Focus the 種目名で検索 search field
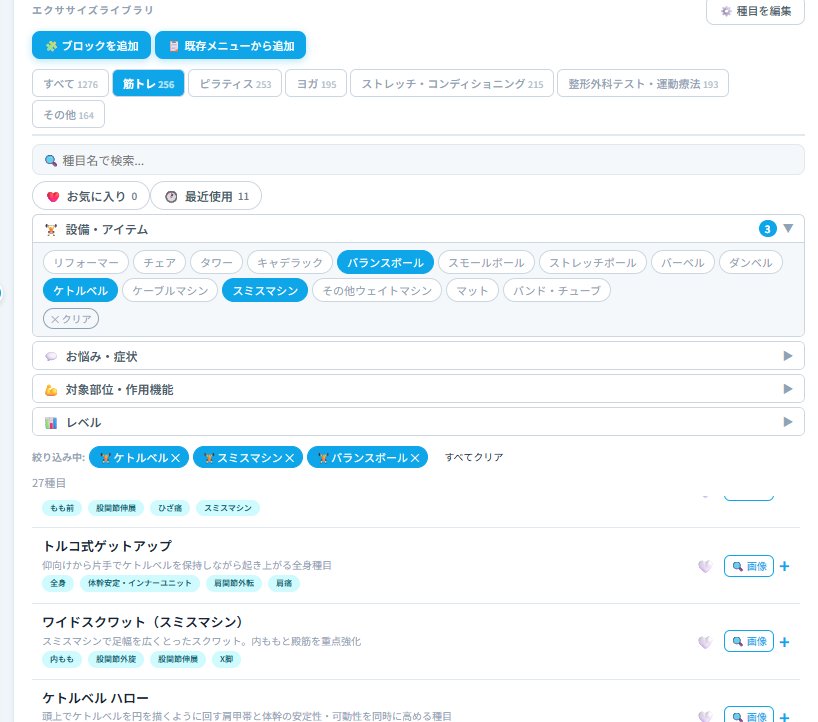The width and height of the screenshot is (818, 722). pos(418,160)
